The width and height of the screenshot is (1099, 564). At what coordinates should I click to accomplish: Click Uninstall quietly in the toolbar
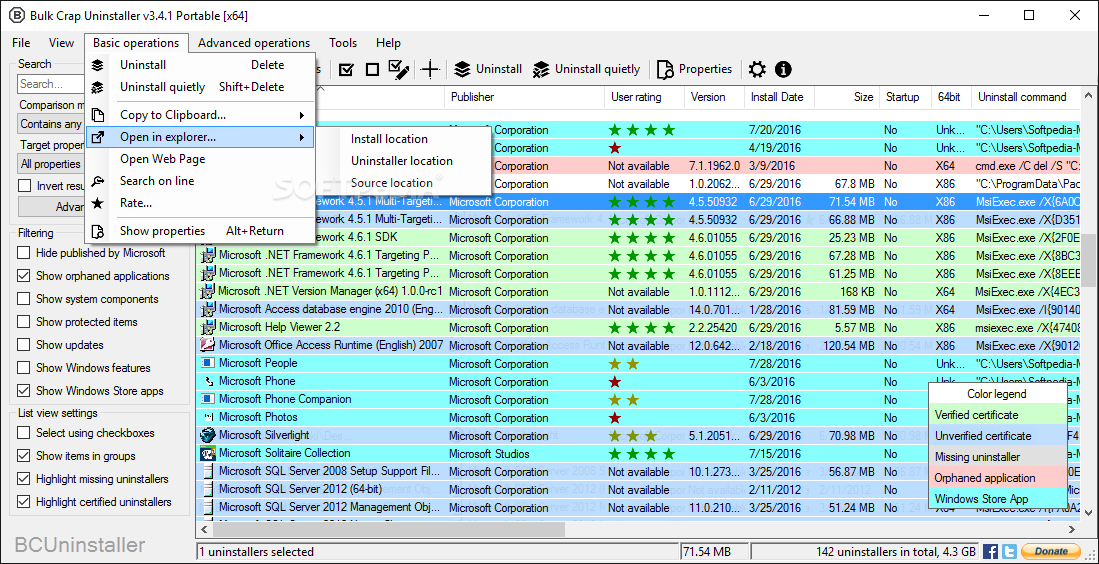587,69
